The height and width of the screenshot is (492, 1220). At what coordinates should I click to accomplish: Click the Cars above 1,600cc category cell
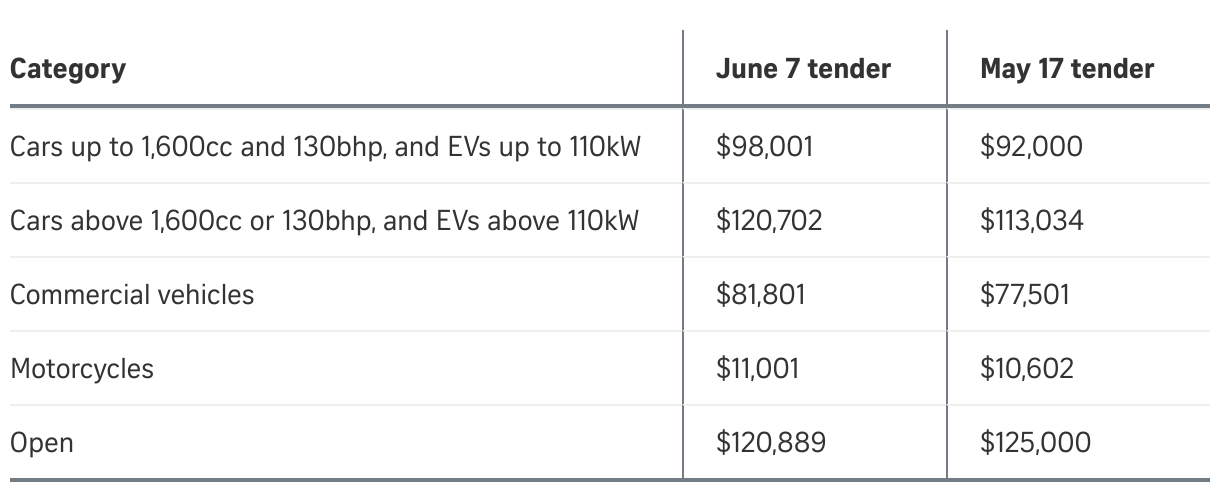(324, 220)
